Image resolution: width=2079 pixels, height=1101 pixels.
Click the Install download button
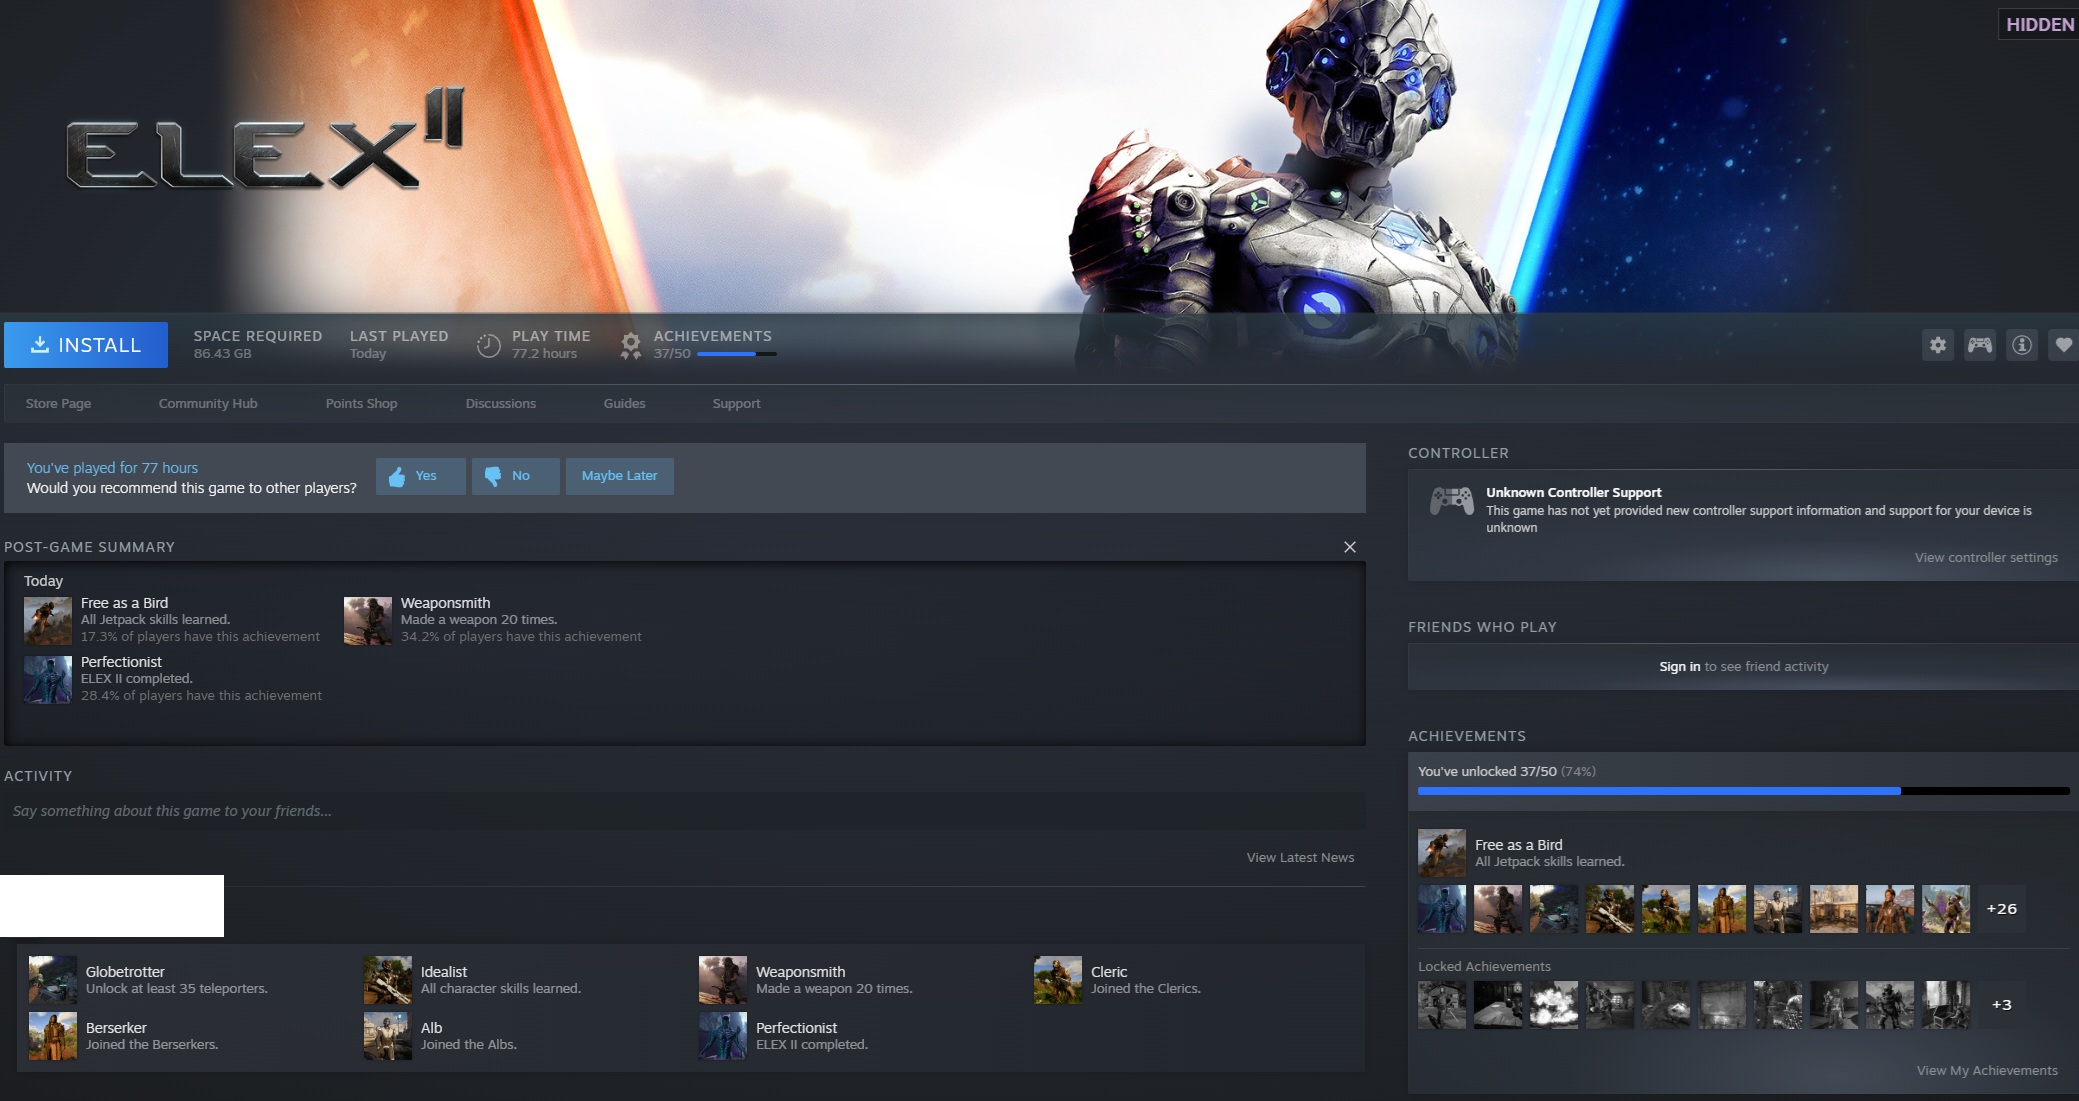[86, 345]
